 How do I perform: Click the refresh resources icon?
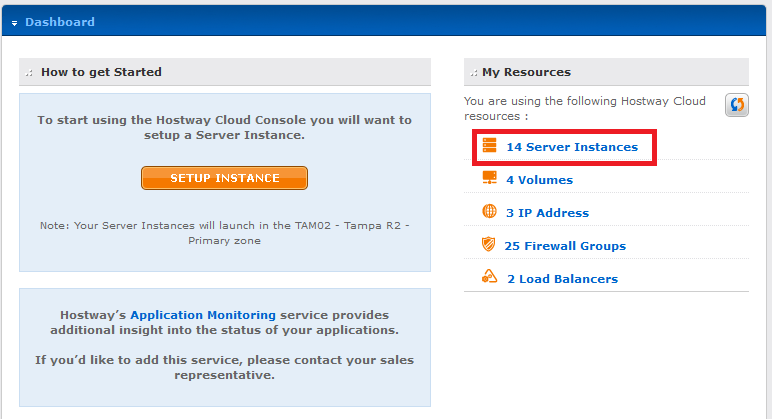(x=737, y=105)
